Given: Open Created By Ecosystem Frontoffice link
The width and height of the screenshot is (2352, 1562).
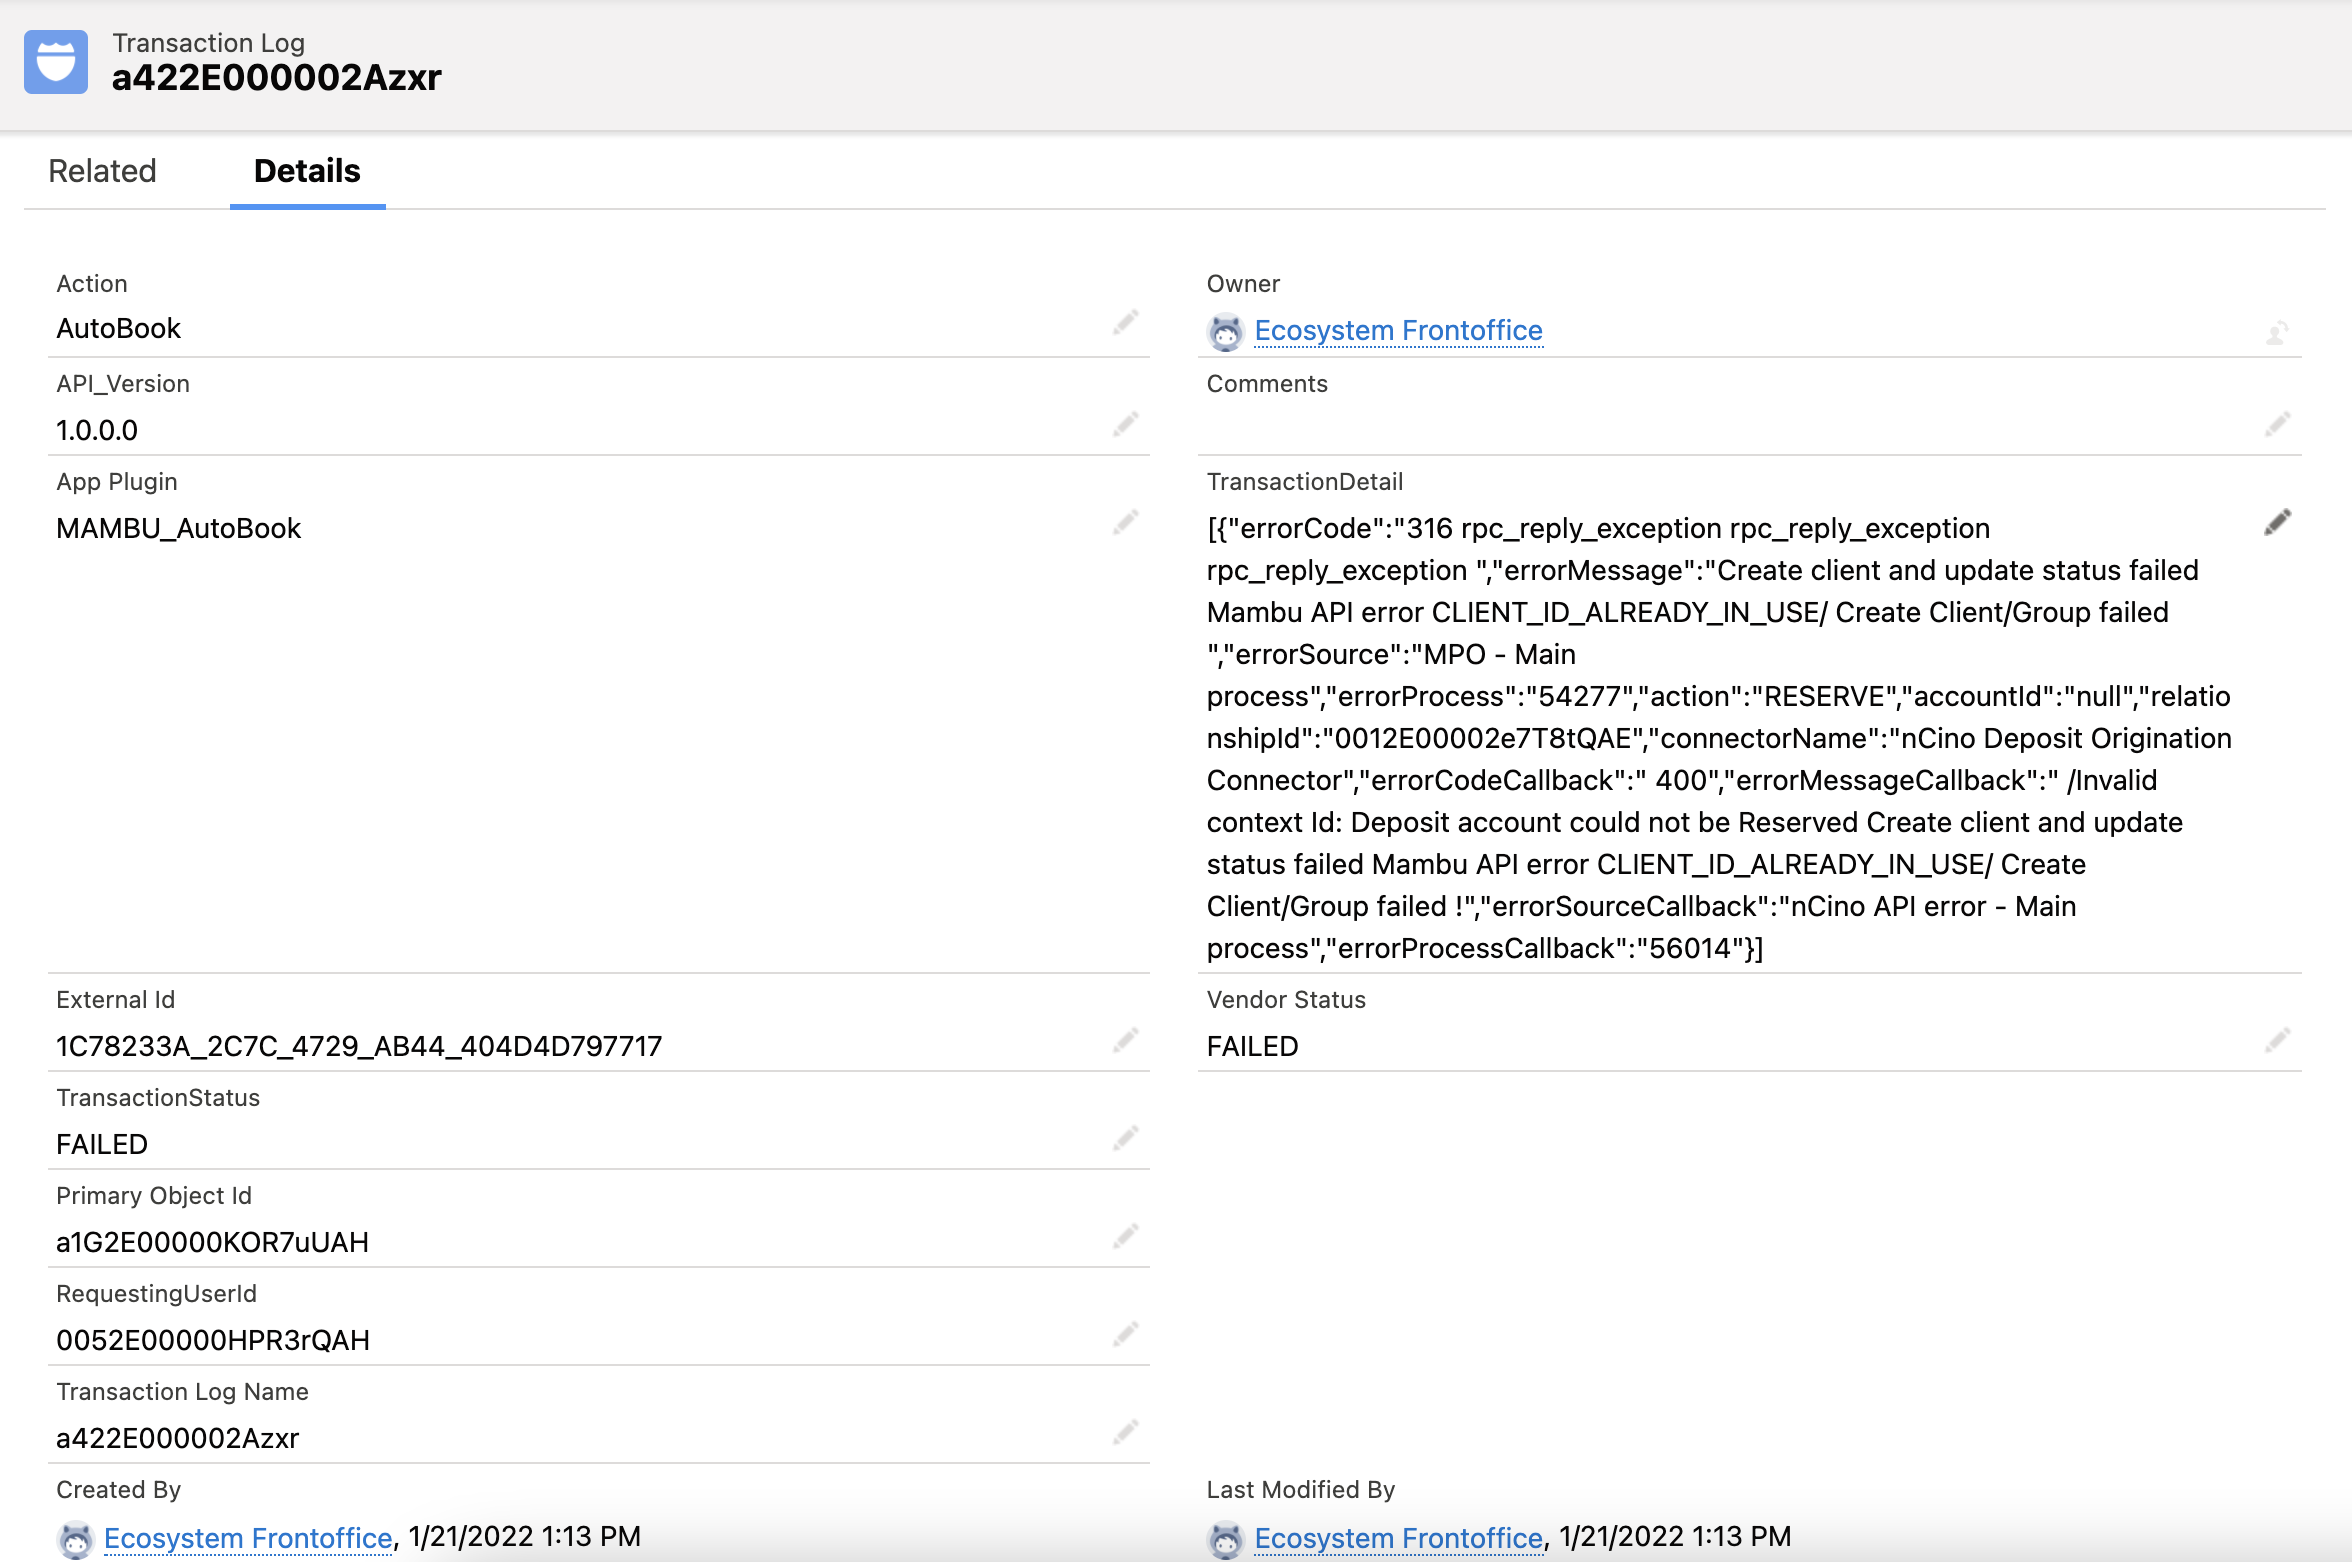Looking at the screenshot, I should pyautogui.click(x=244, y=1538).
